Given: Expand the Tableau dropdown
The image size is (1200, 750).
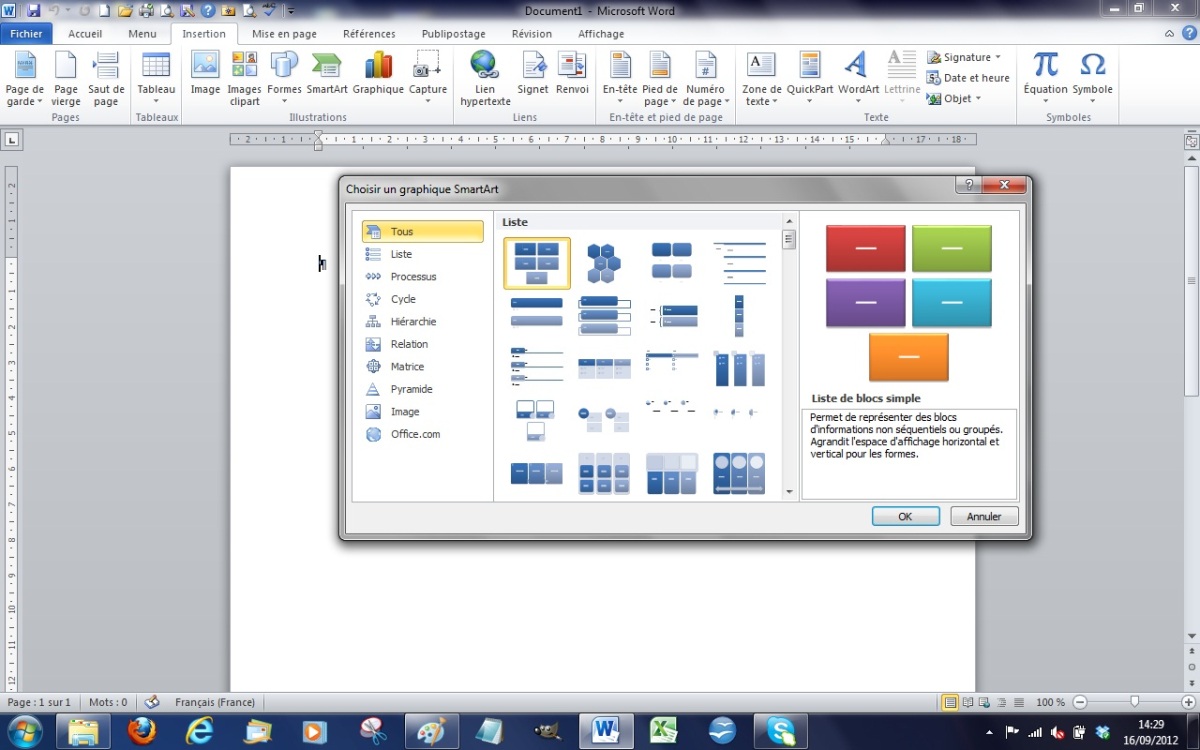Looking at the screenshot, I should click(156, 79).
